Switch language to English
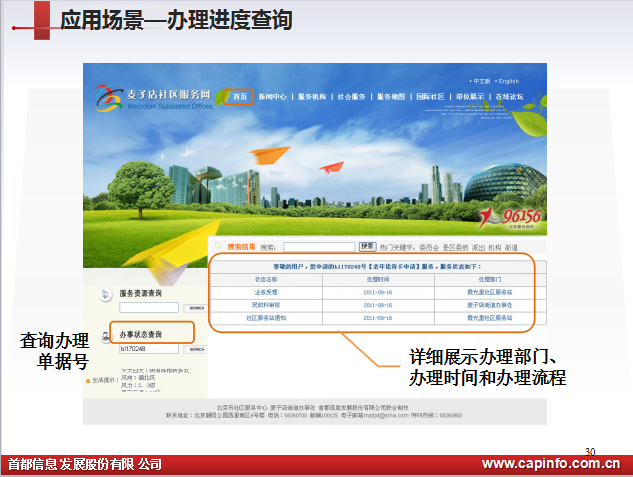The width and height of the screenshot is (633, 477). tap(507, 81)
